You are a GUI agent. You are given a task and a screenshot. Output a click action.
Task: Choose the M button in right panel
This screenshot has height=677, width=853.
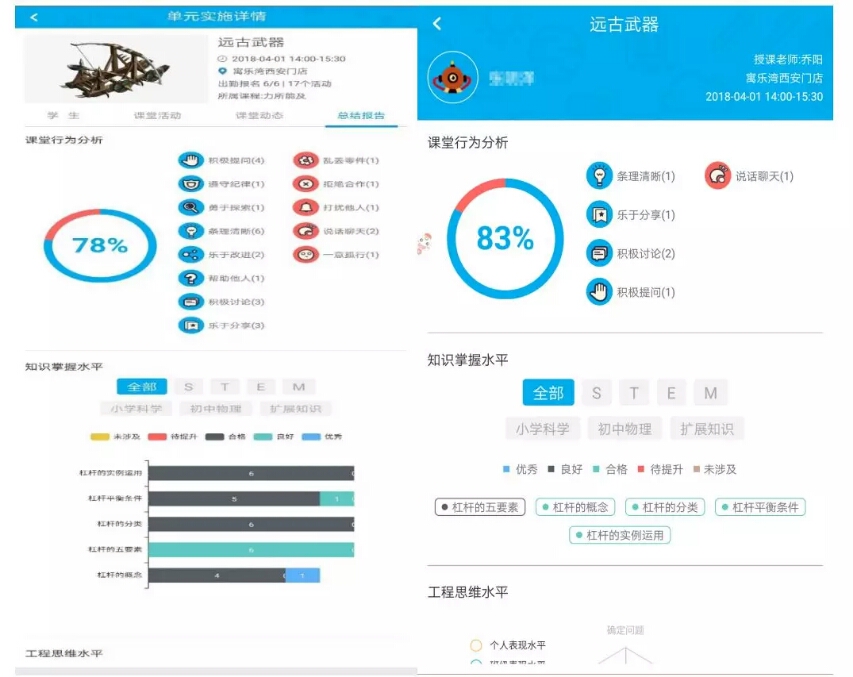point(710,393)
